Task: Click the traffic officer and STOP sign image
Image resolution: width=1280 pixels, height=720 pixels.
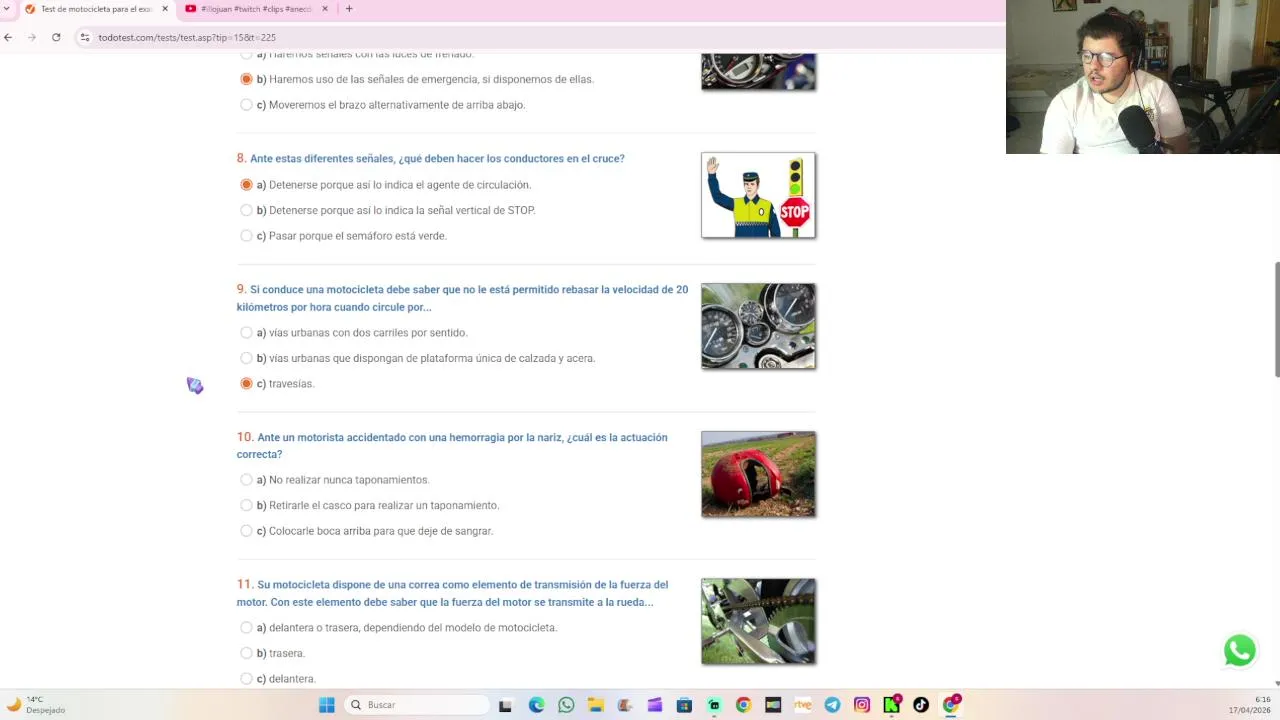Action: click(758, 195)
